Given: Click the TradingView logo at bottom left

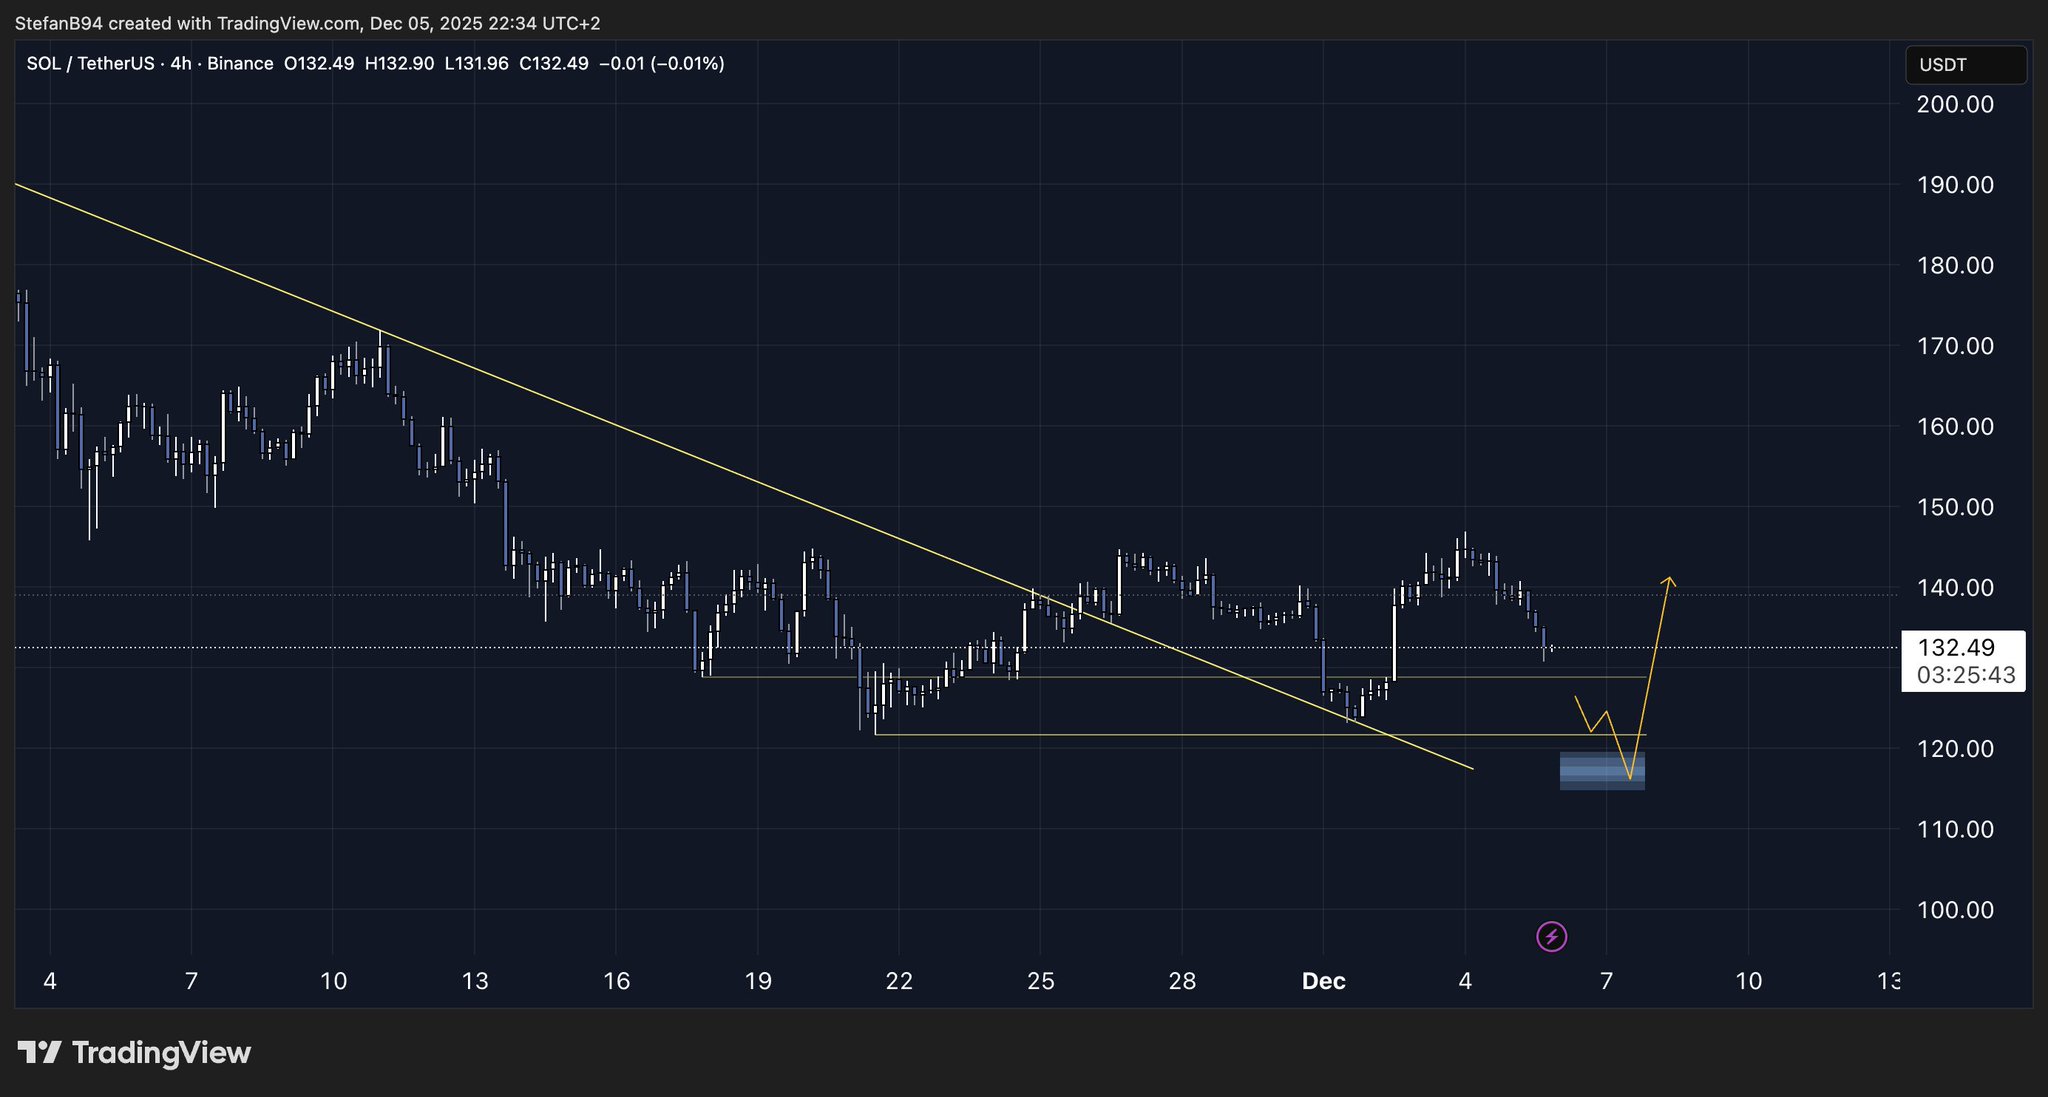Looking at the screenshot, I should coord(134,1053).
